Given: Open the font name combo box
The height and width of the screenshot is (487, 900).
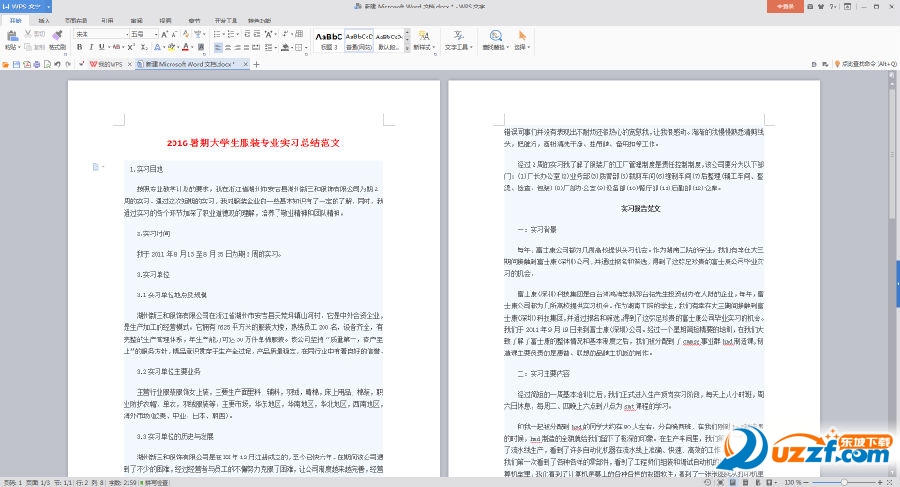Looking at the screenshot, I should (101, 34).
